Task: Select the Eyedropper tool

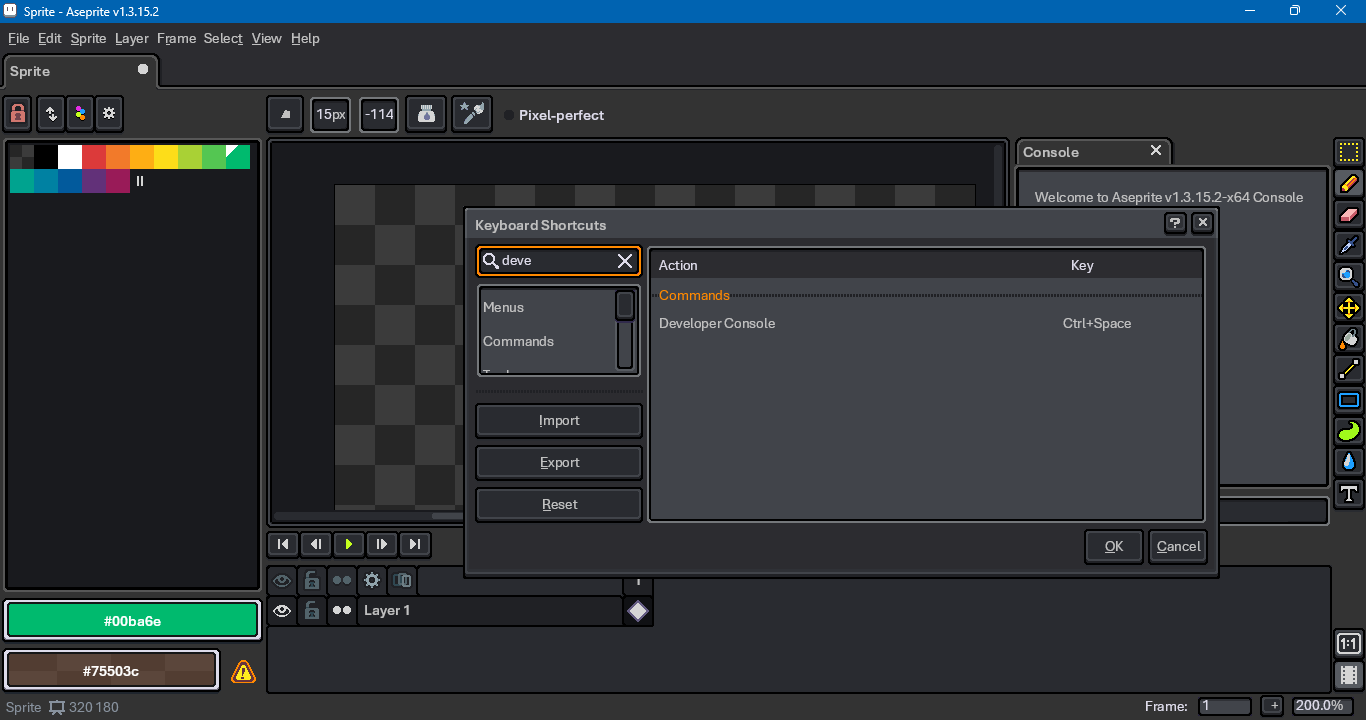Action: [1349, 245]
